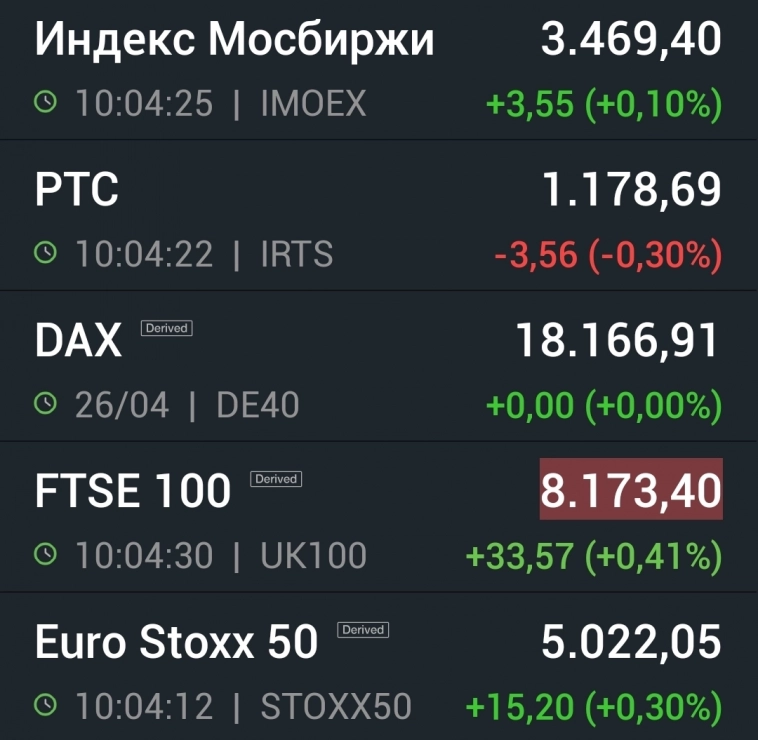Screen dimensions: 758x740
Task: Click the clock icon beside IMOEX time
Action: (46, 102)
